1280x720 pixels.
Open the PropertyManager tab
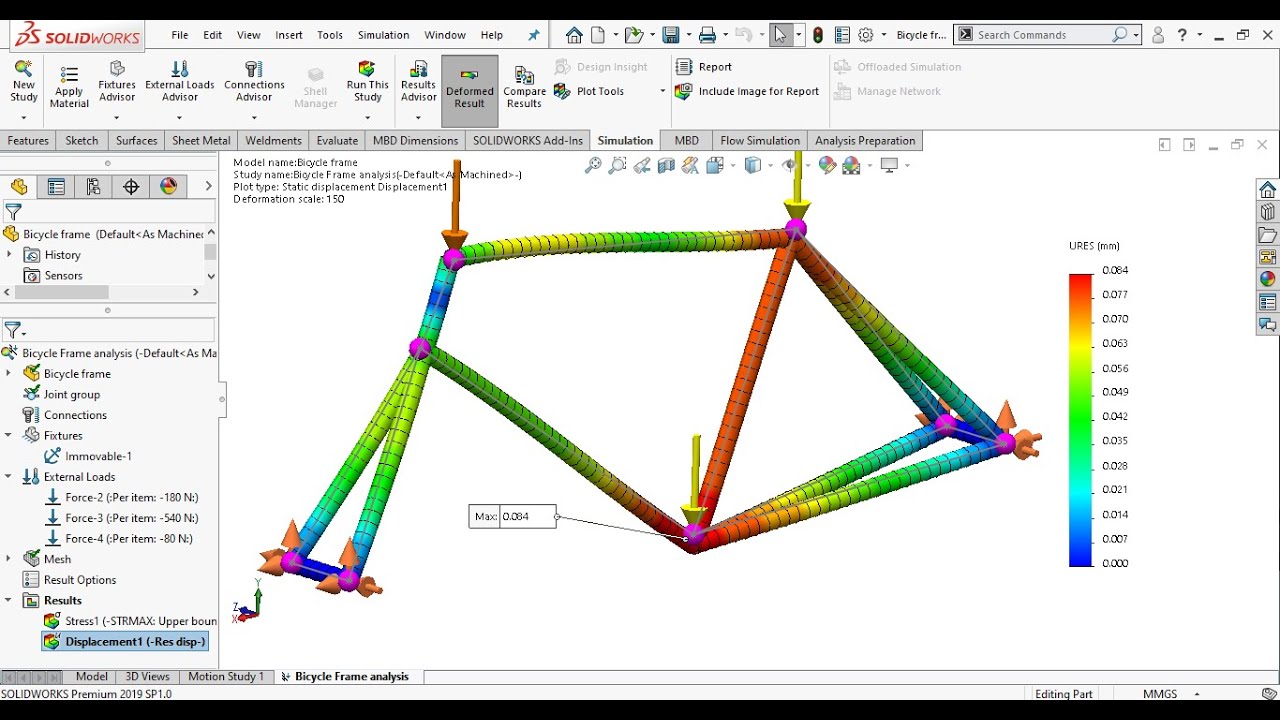[x=56, y=186]
